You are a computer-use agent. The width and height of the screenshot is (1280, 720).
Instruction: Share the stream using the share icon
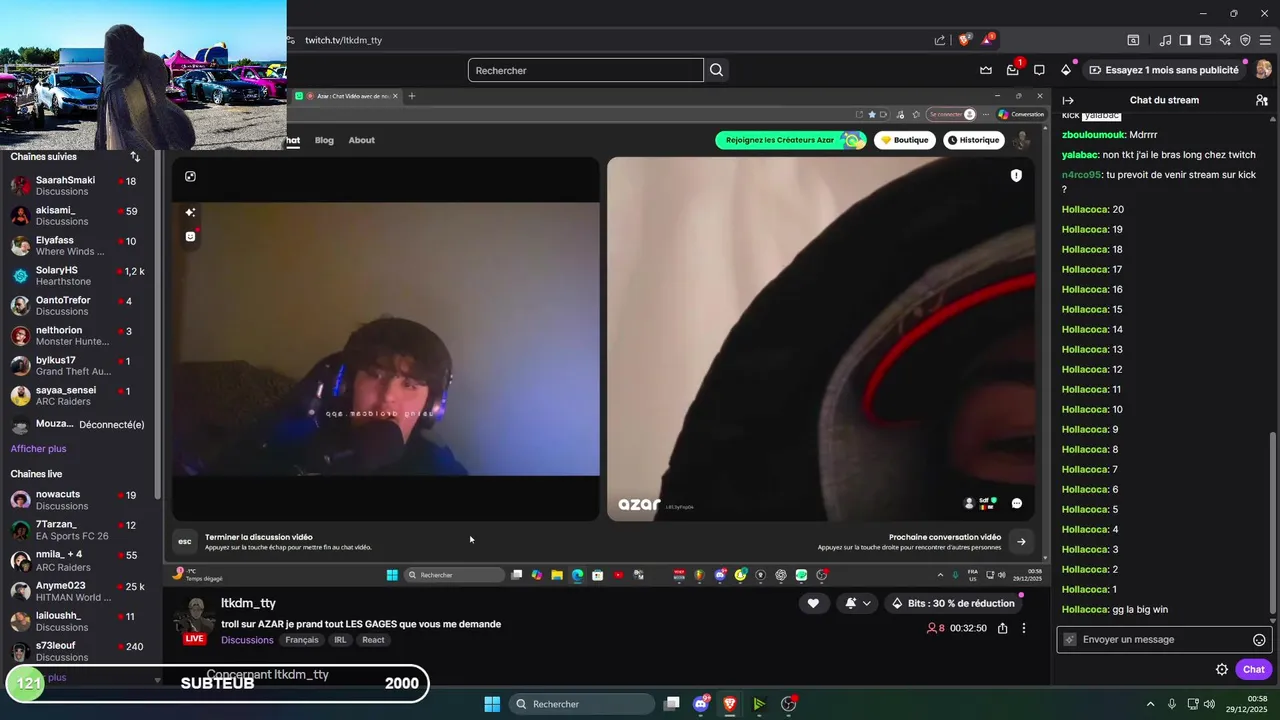click(1002, 628)
